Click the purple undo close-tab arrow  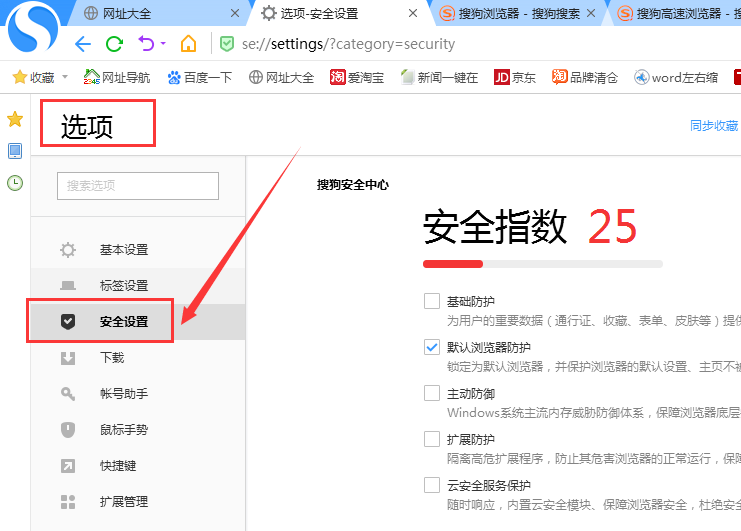point(146,43)
